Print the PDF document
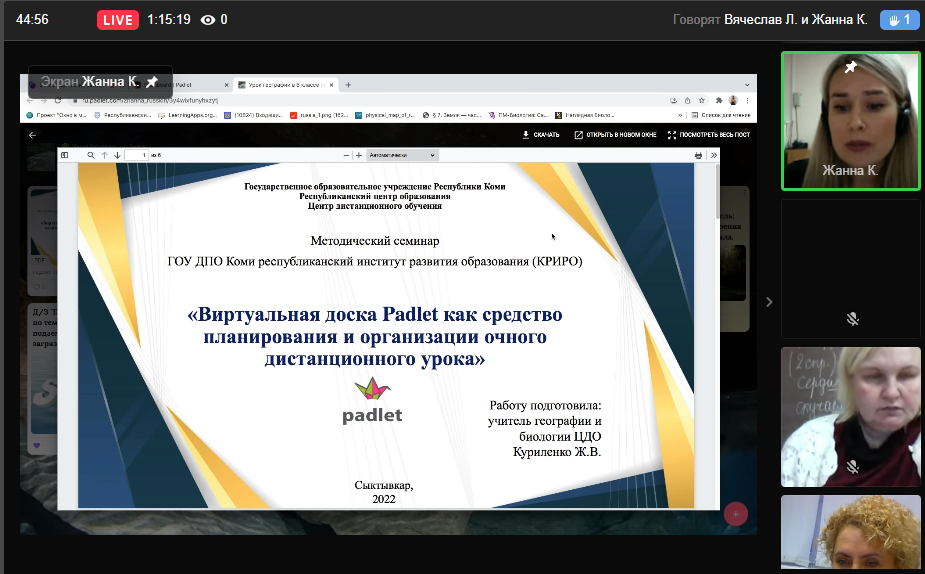Viewport: 925px width, 574px height. click(698, 155)
